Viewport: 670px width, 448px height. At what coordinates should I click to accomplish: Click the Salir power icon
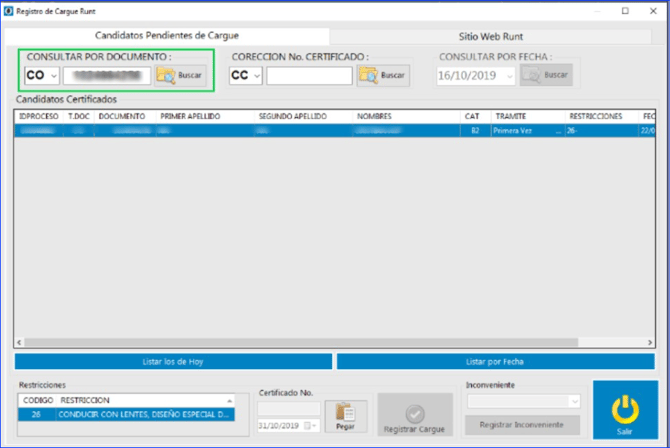tap(625, 409)
